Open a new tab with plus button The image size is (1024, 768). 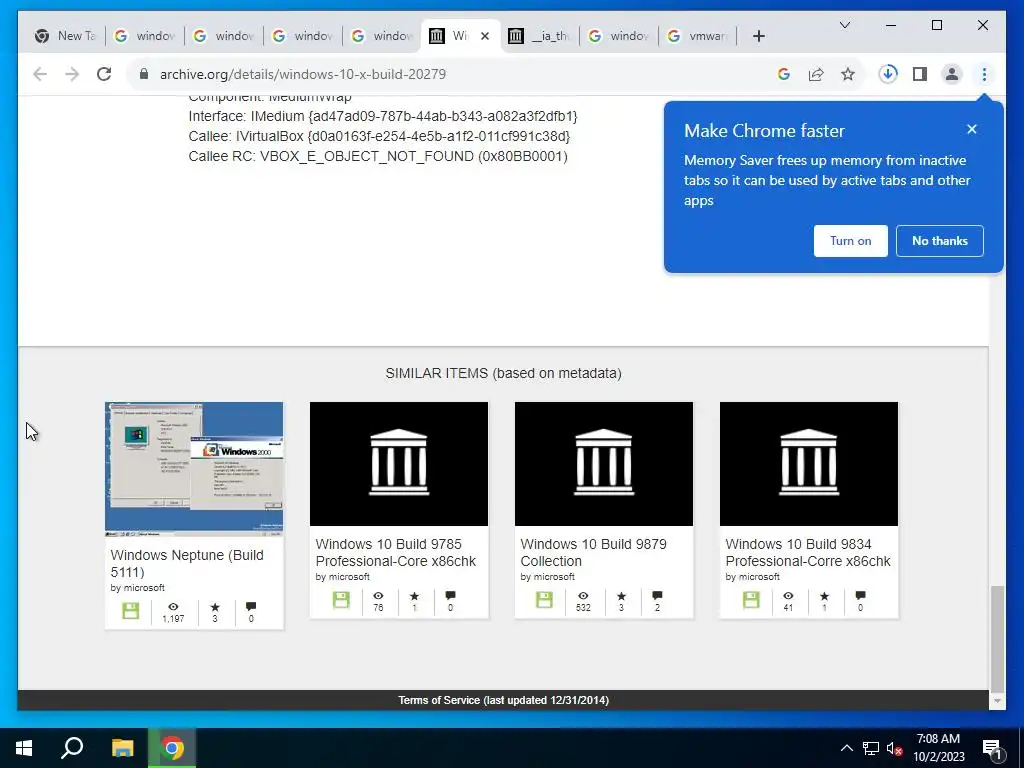(758, 36)
